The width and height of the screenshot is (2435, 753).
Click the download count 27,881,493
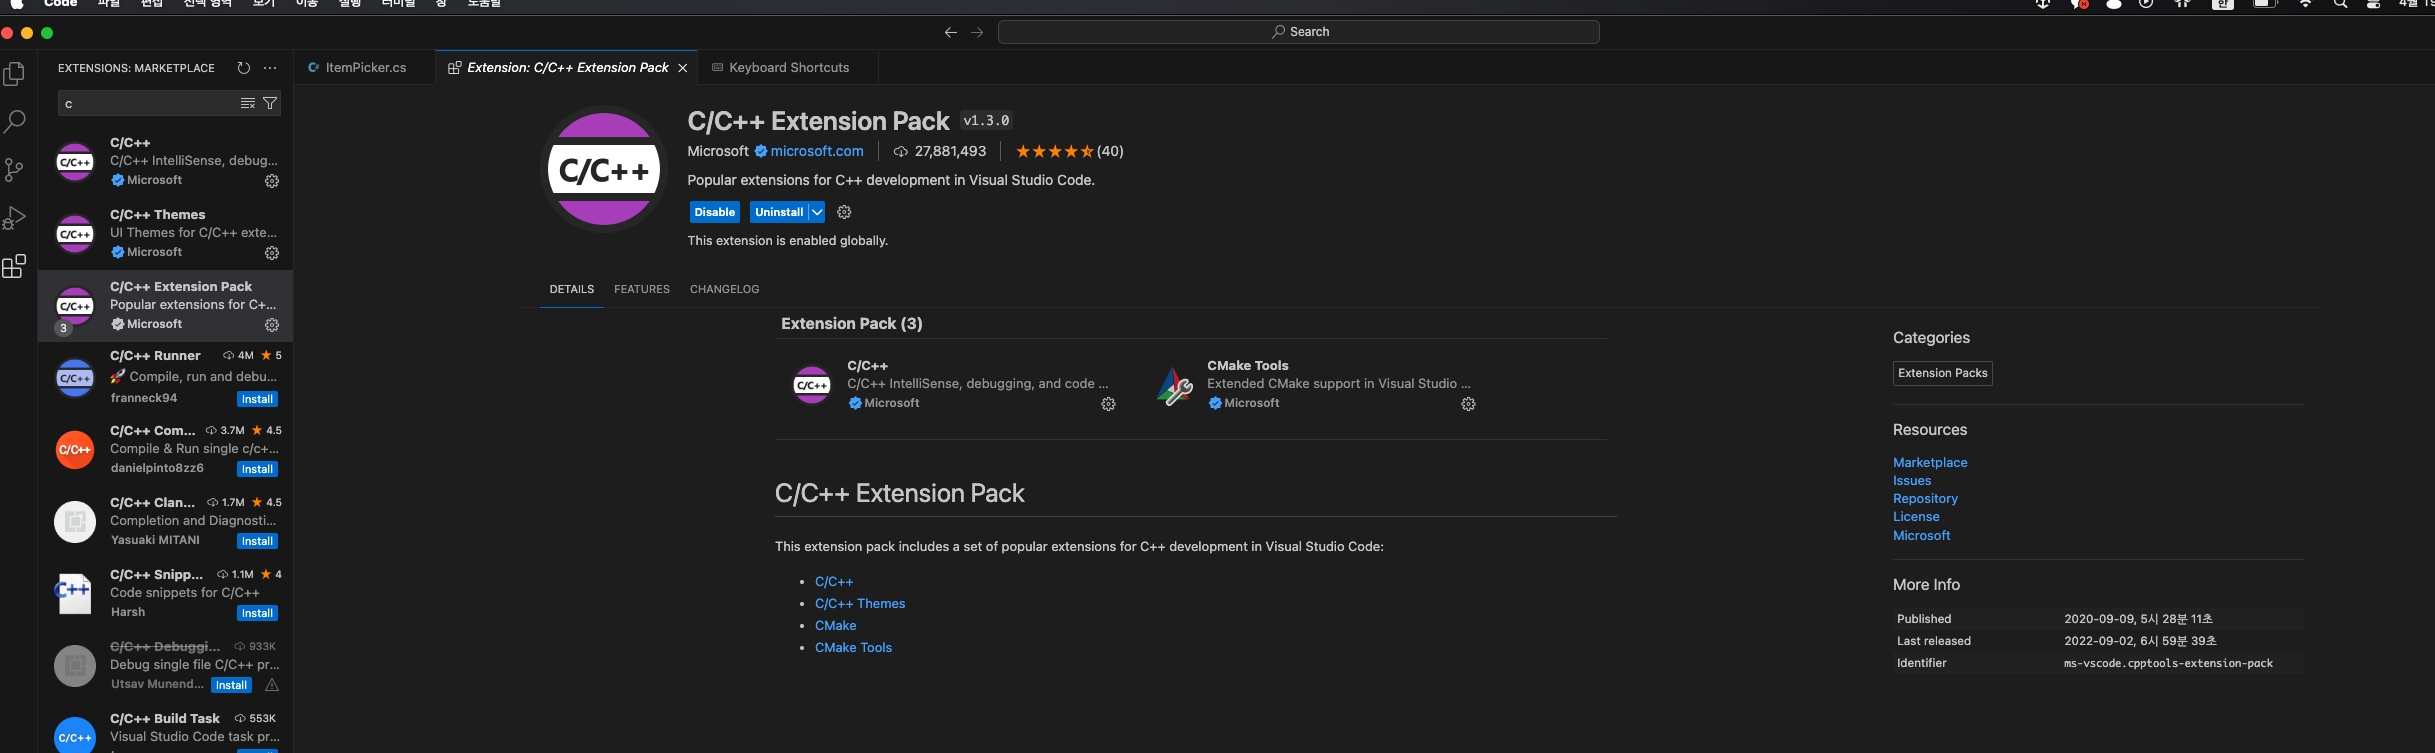(x=940, y=151)
